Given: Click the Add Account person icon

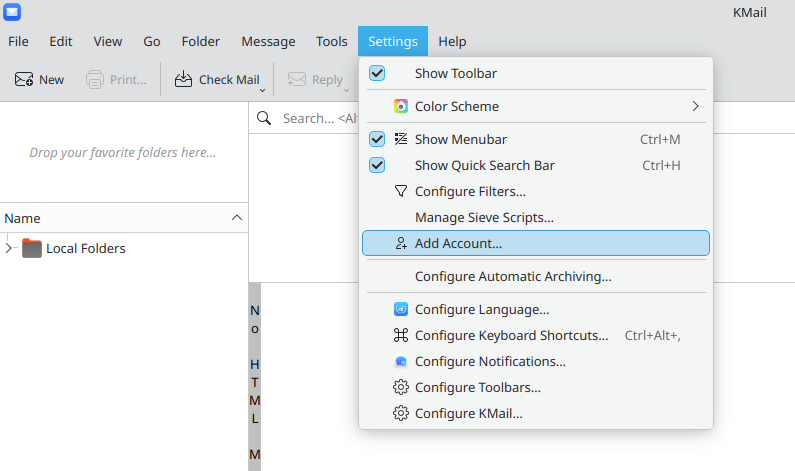Looking at the screenshot, I should [401, 243].
